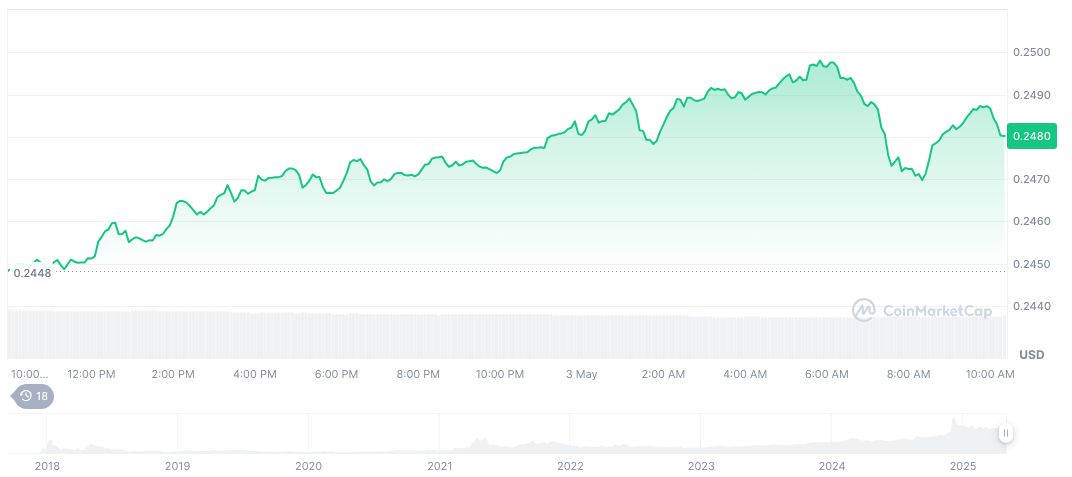Click the 0.2448 opening price label
Image resolution: width=1072 pixels, height=477 pixels.
coord(33,272)
